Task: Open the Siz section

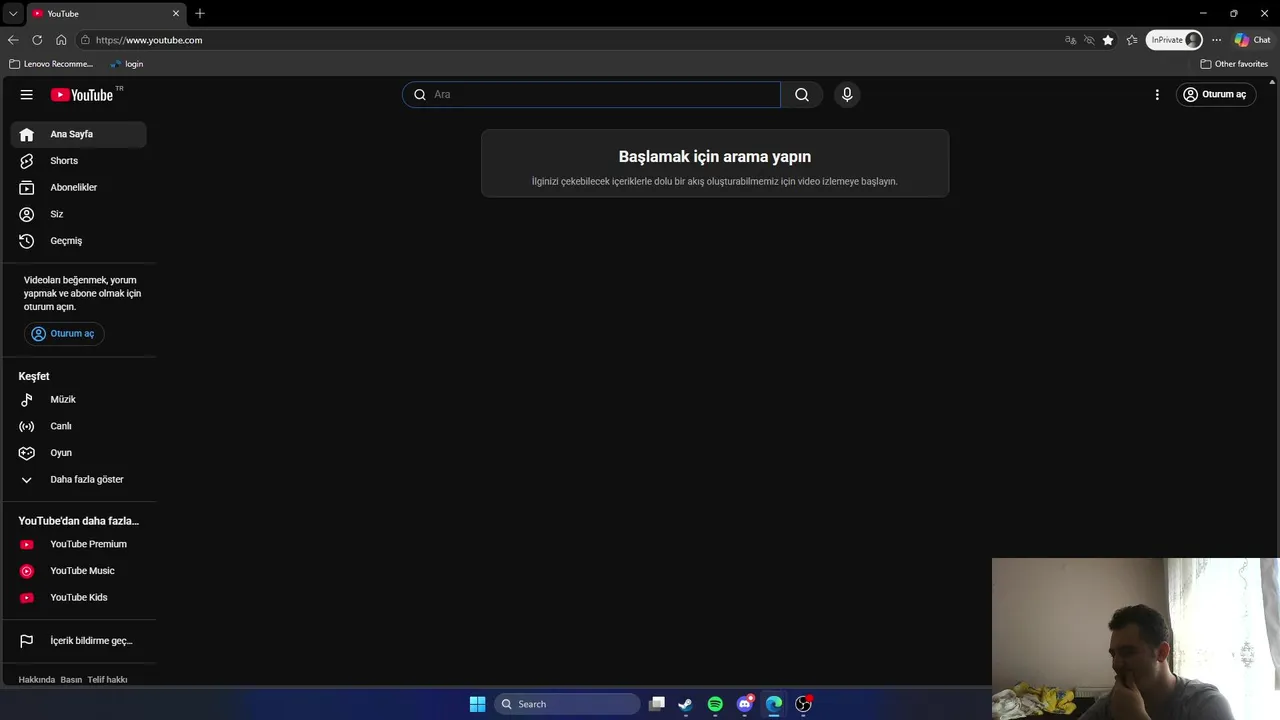Action: point(79,214)
